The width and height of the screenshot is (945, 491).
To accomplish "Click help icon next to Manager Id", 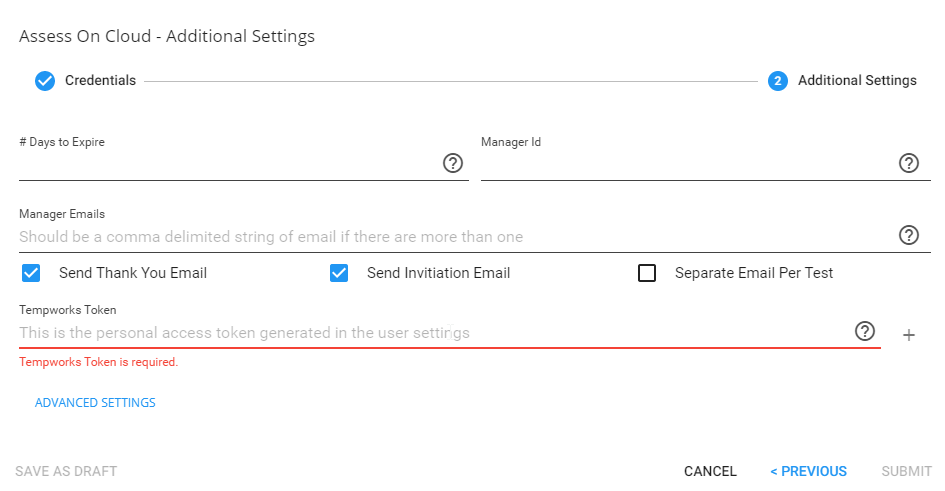I will [909, 163].
